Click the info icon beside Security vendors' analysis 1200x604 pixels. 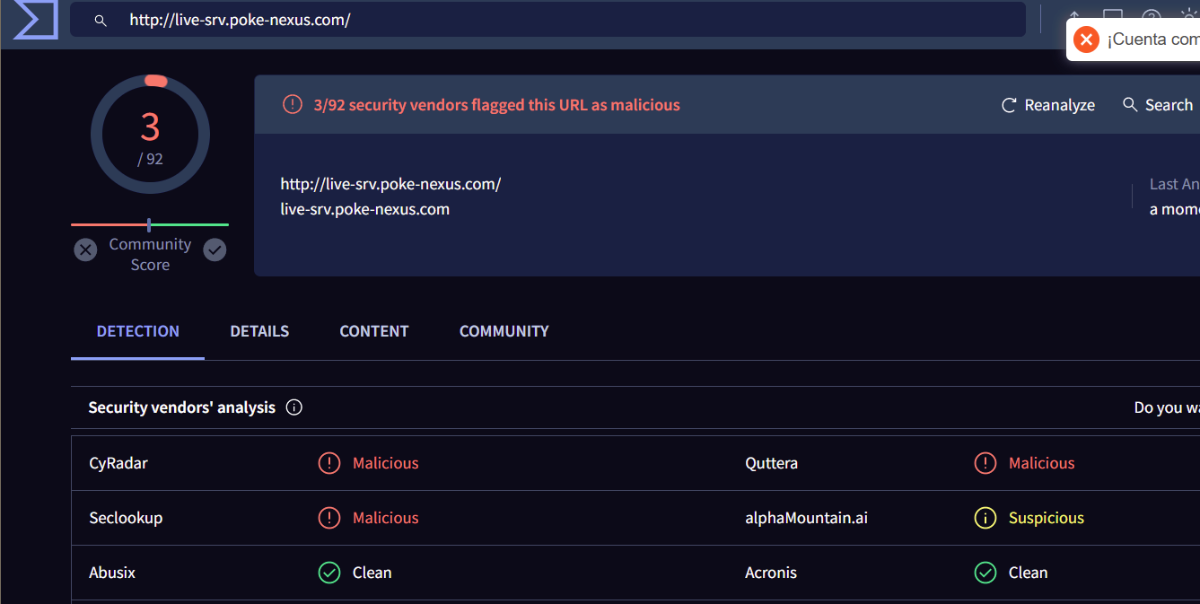point(294,407)
